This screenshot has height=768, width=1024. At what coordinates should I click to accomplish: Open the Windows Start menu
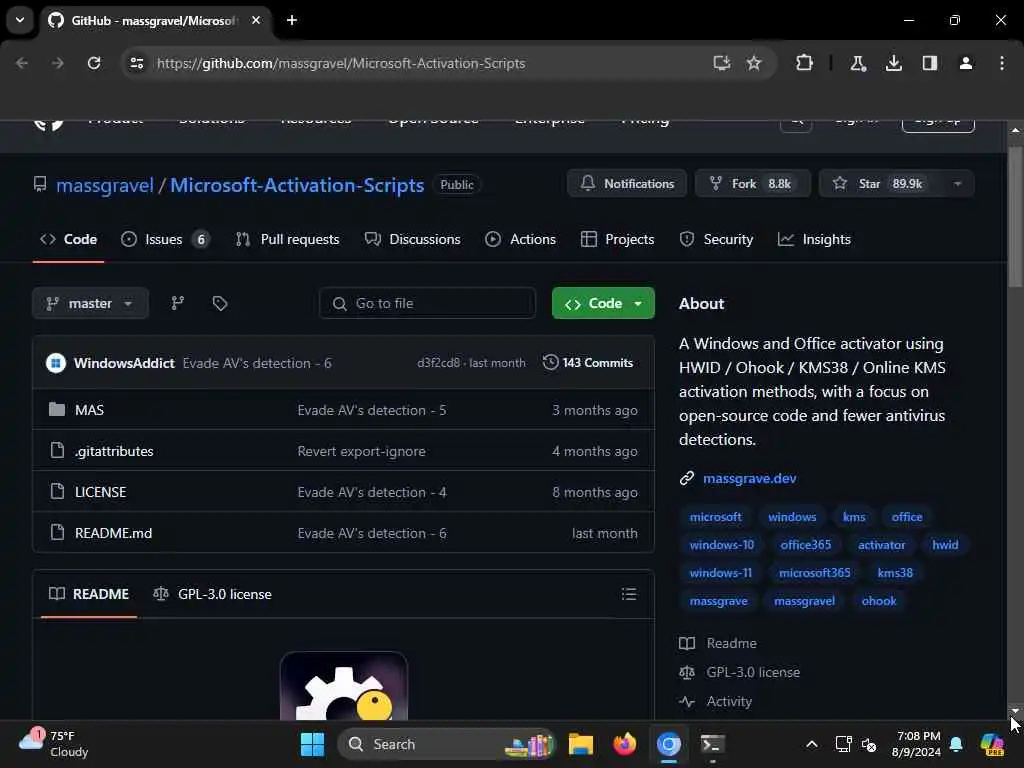[312, 744]
